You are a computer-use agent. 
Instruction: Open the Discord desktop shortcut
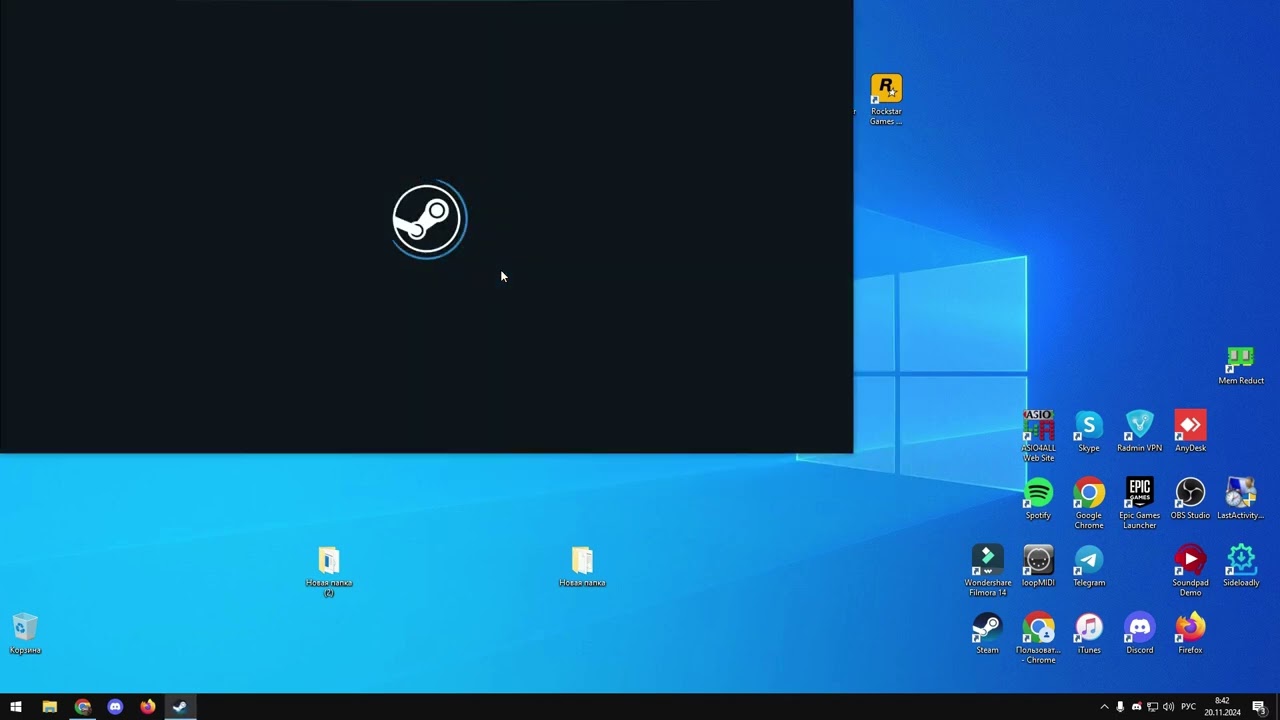1139,632
